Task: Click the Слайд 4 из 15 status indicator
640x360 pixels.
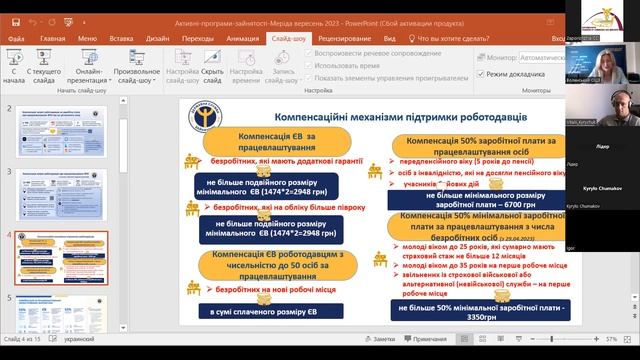Action: tap(22, 339)
